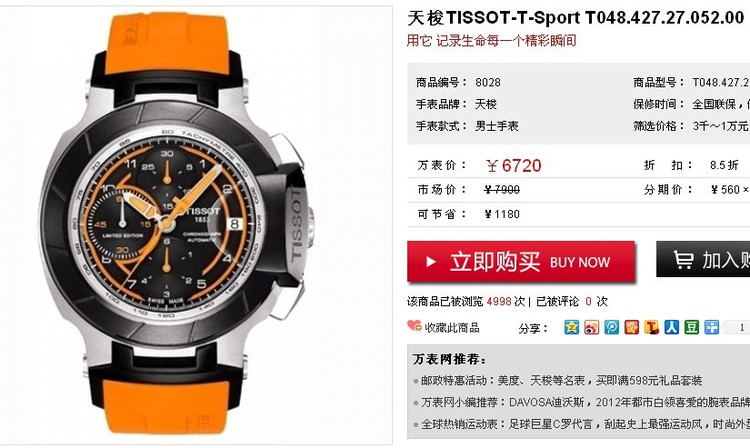Click the black 加入购物车 add-to-cart button
Screen dimensions: 750x448
pos(703,259)
